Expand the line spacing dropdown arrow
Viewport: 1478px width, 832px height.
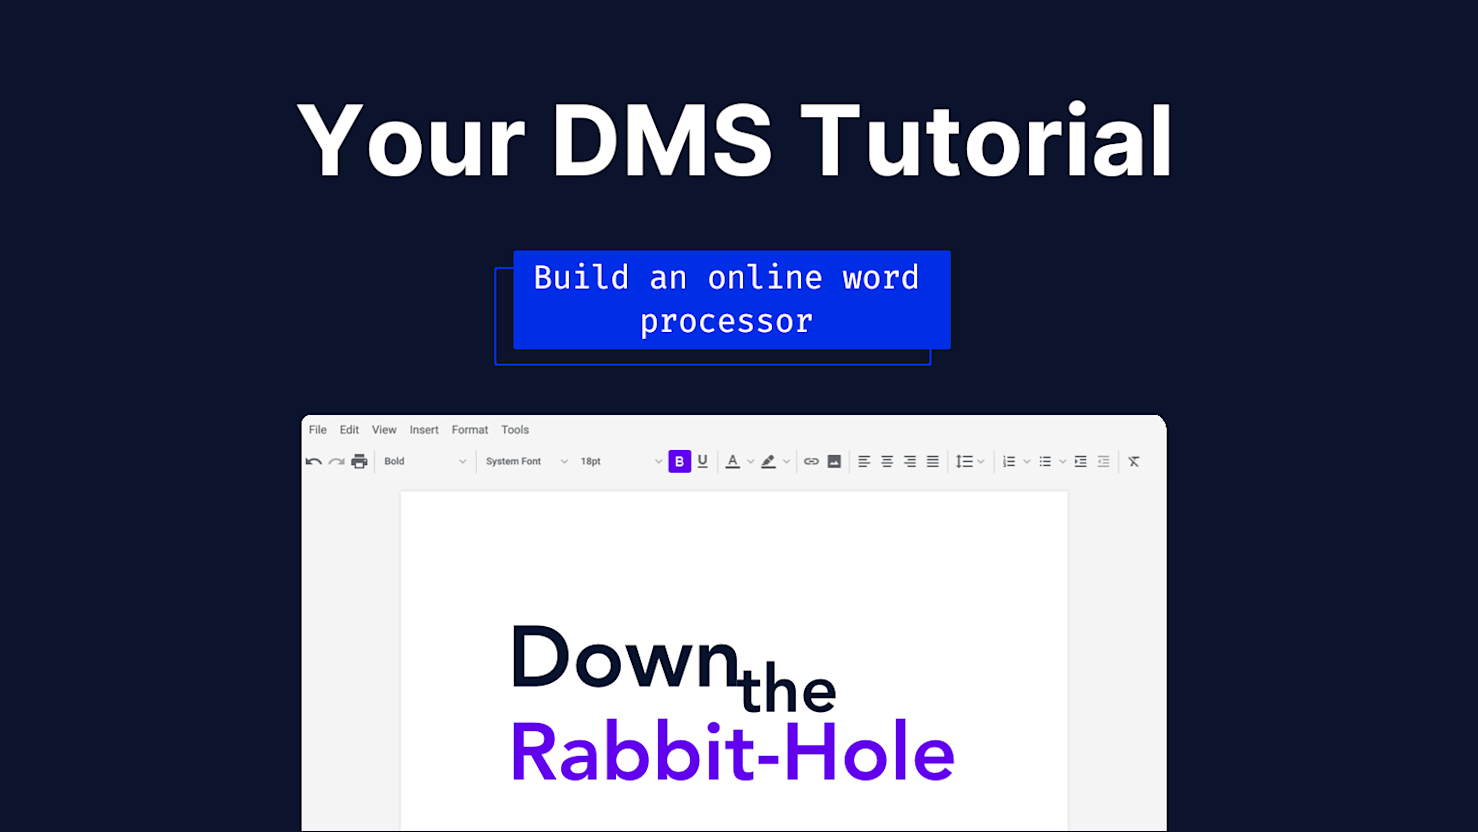(981, 462)
